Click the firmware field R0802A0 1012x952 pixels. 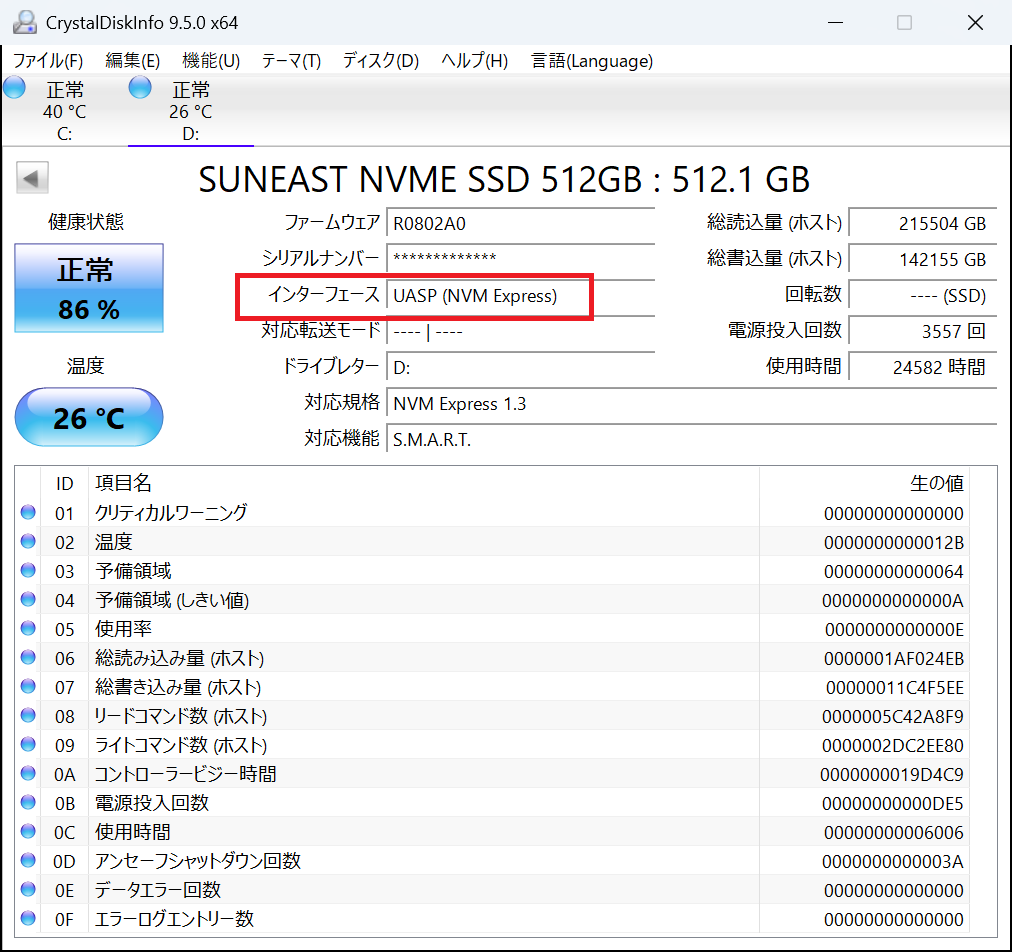click(520, 224)
